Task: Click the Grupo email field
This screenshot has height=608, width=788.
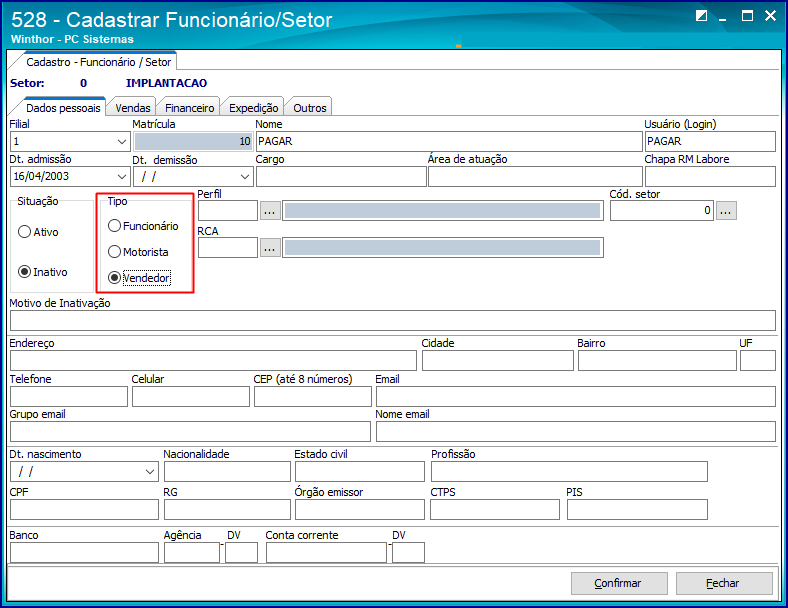Action: click(190, 432)
